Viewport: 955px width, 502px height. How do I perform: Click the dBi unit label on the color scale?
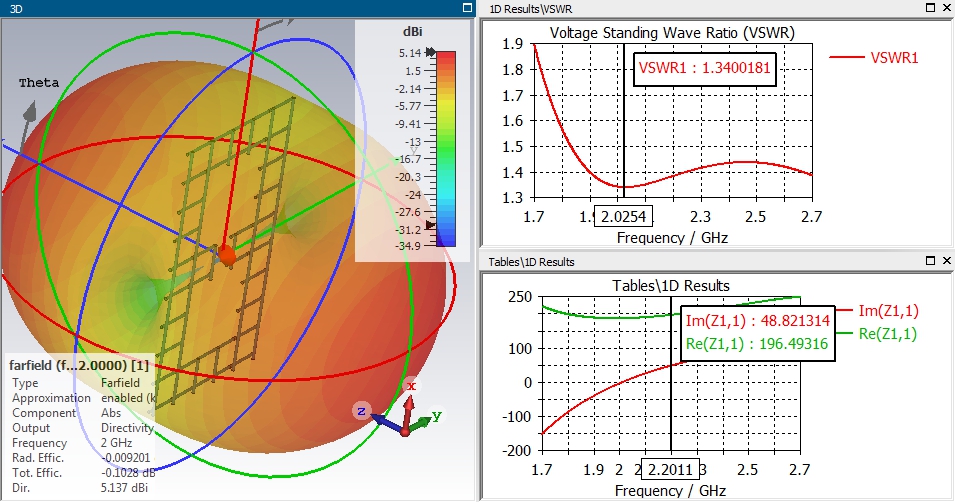click(x=413, y=32)
